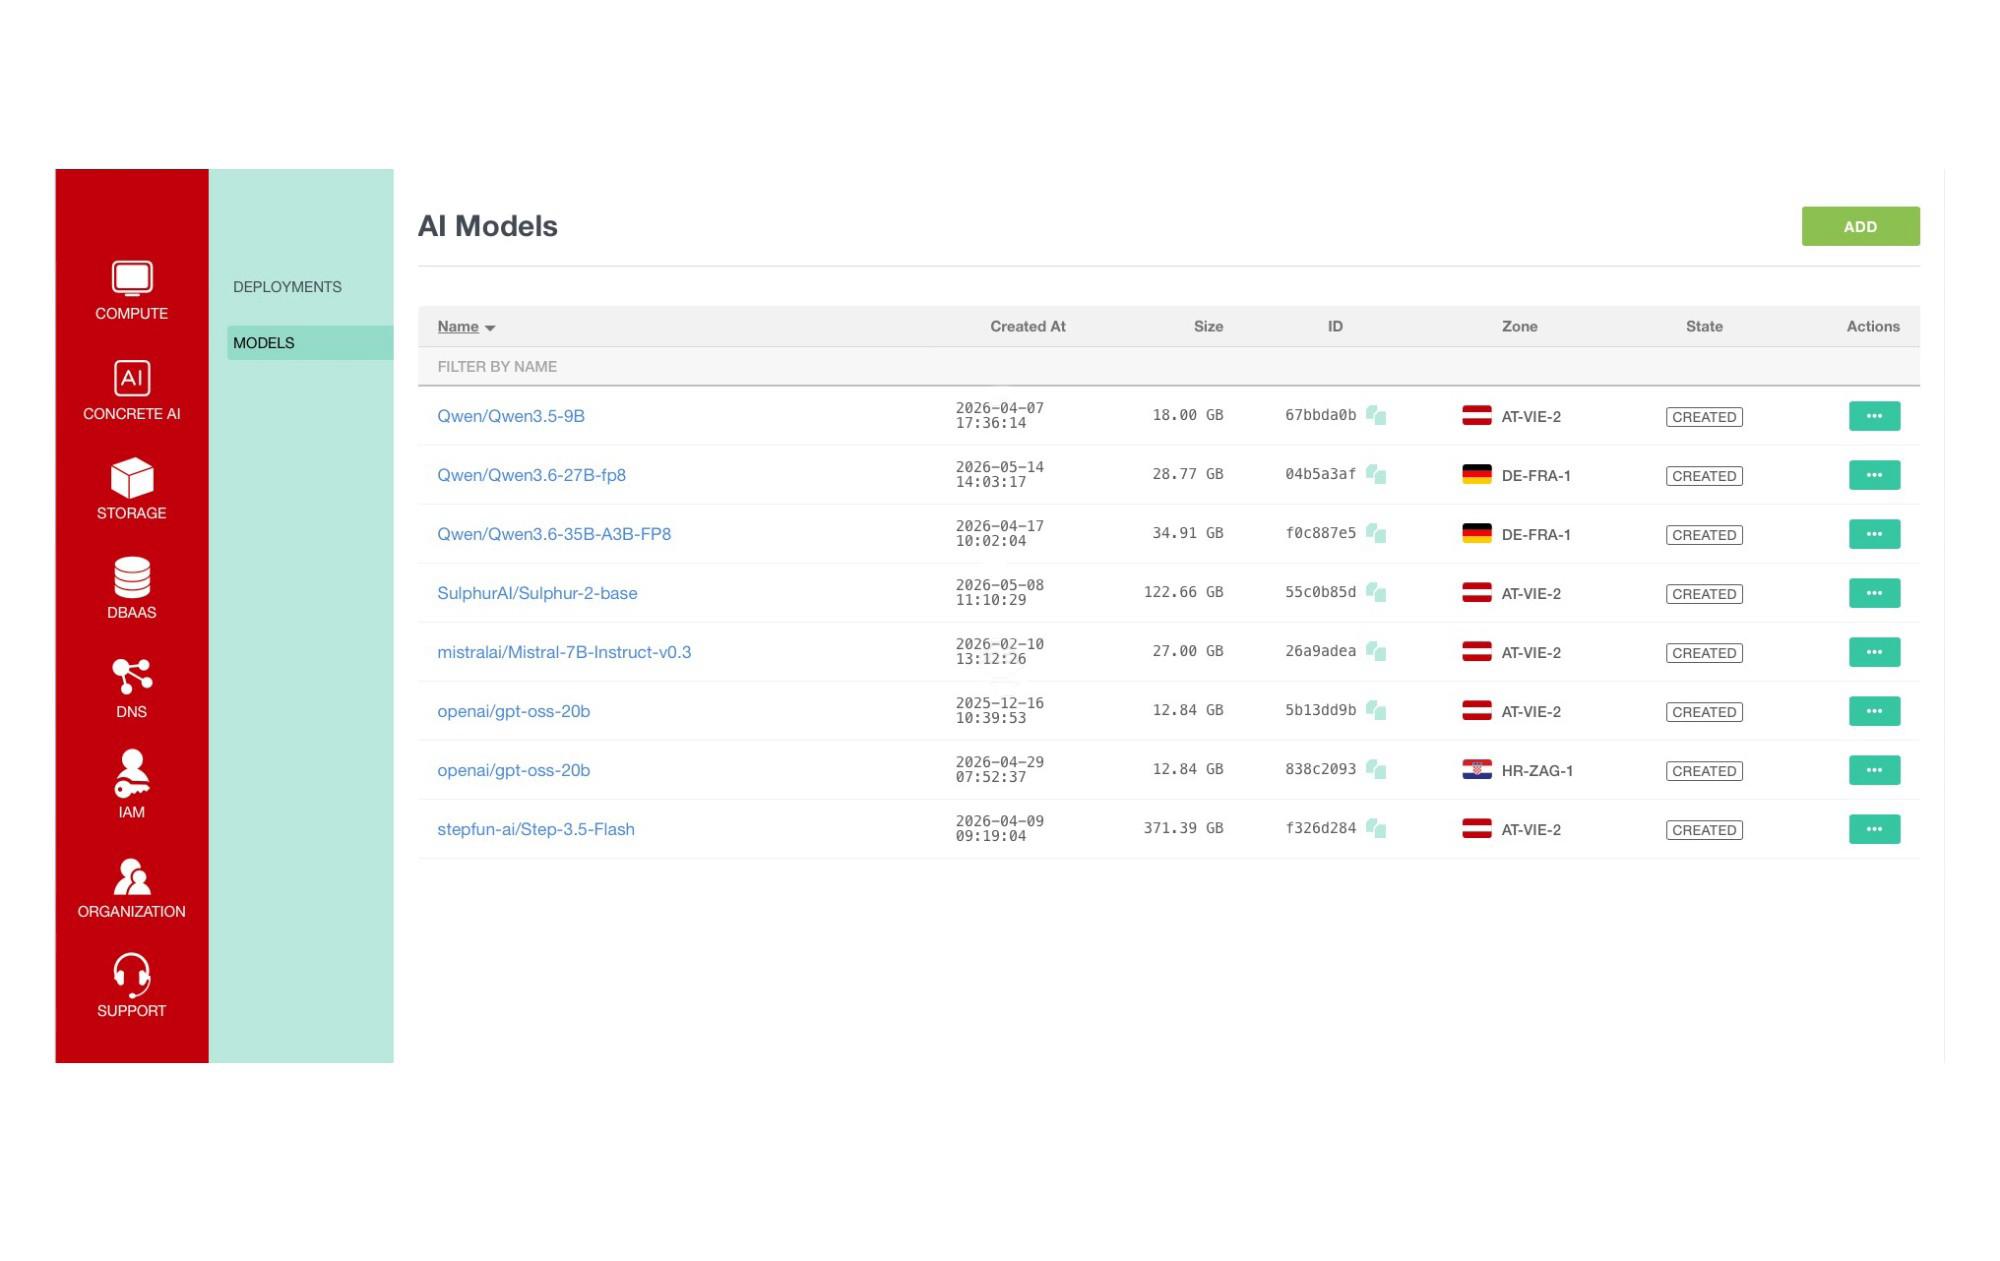
Task: Copy ID f326d284 to clipboard
Action: 1376,828
